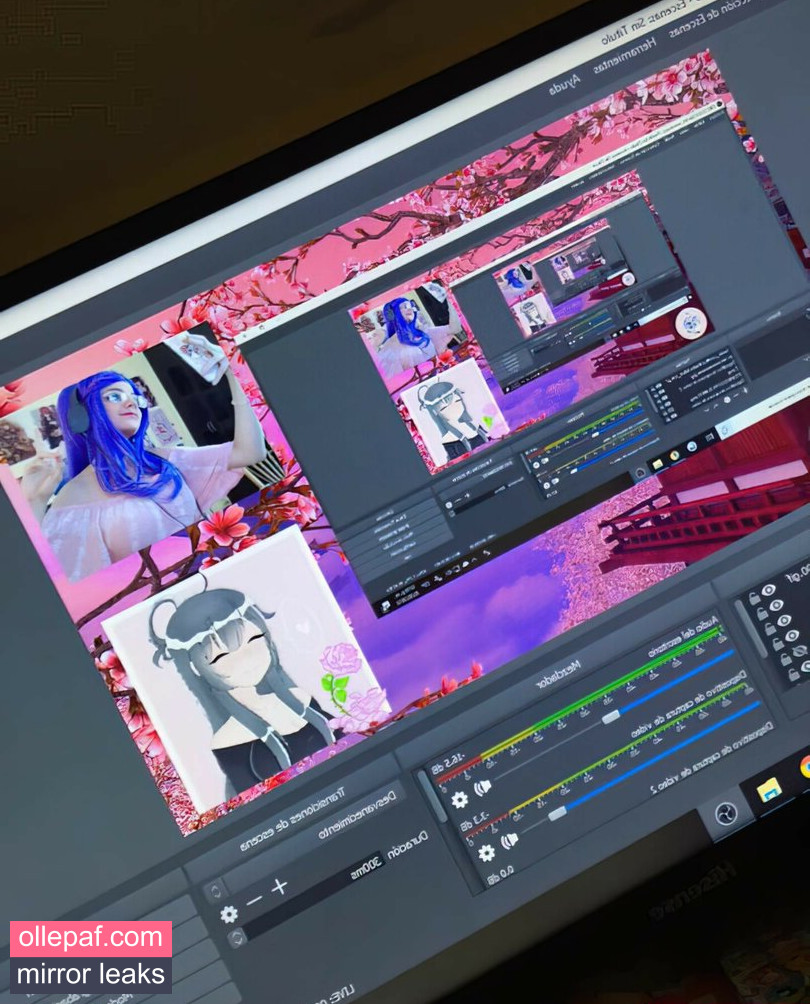Click the Audio del escritorio volume slider handle
Screen dimensions: 810x1004
point(611,716)
